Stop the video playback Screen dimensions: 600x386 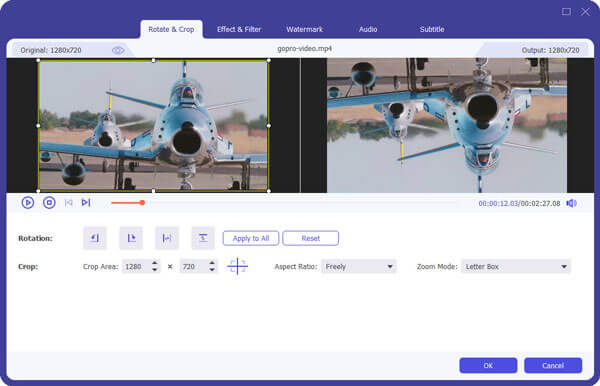(x=49, y=203)
